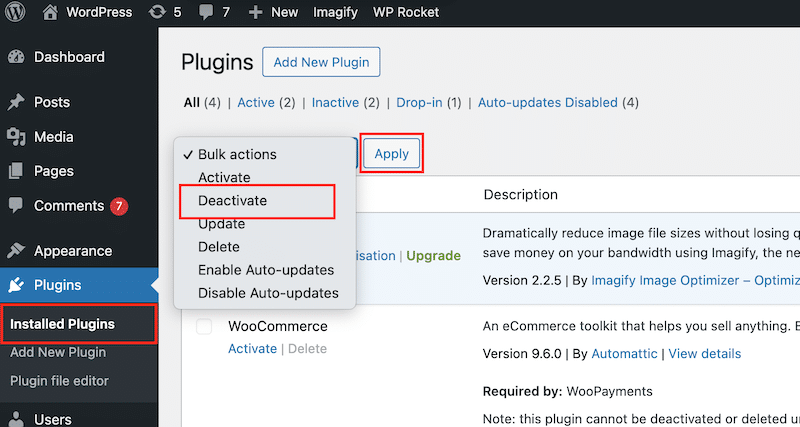Image resolution: width=800 pixels, height=427 pixels.
Task: Filter plugins by Drop-in
Action: click(419, 103)
